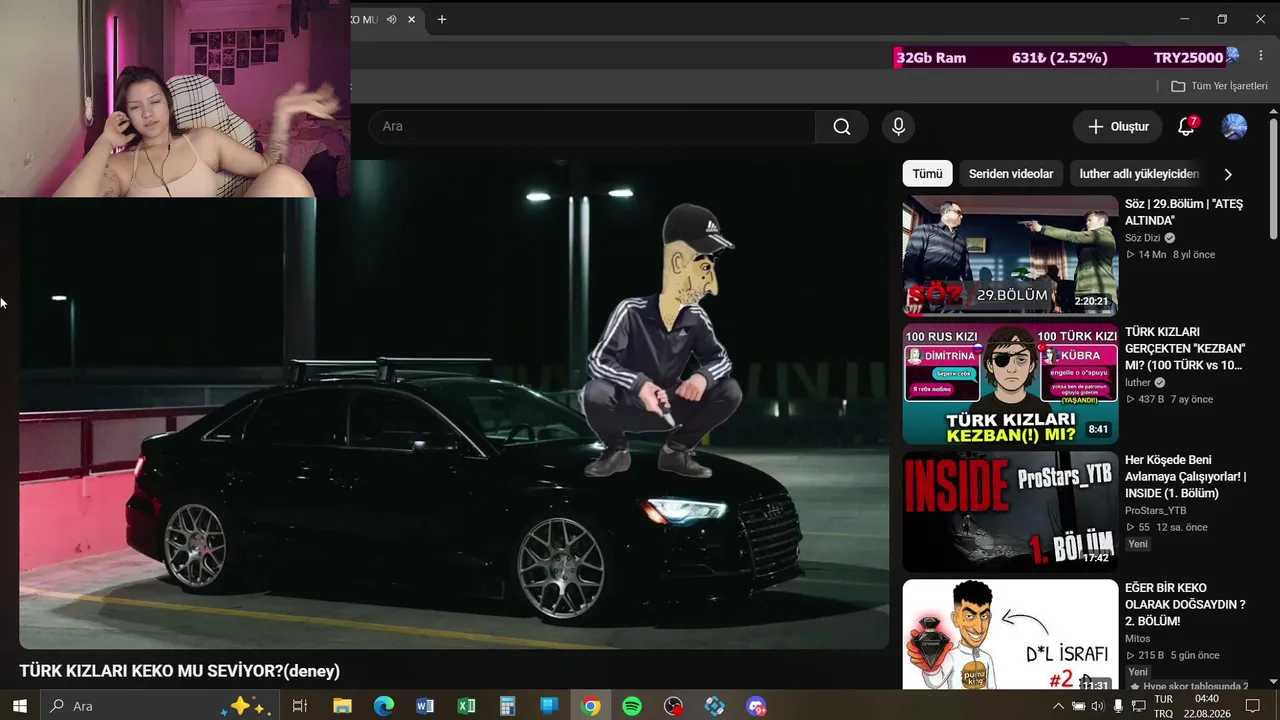Viewport: 1280px width, 720px height.
Task: Mute the tab using its speaker icon
Action: [x=392, y=19]
